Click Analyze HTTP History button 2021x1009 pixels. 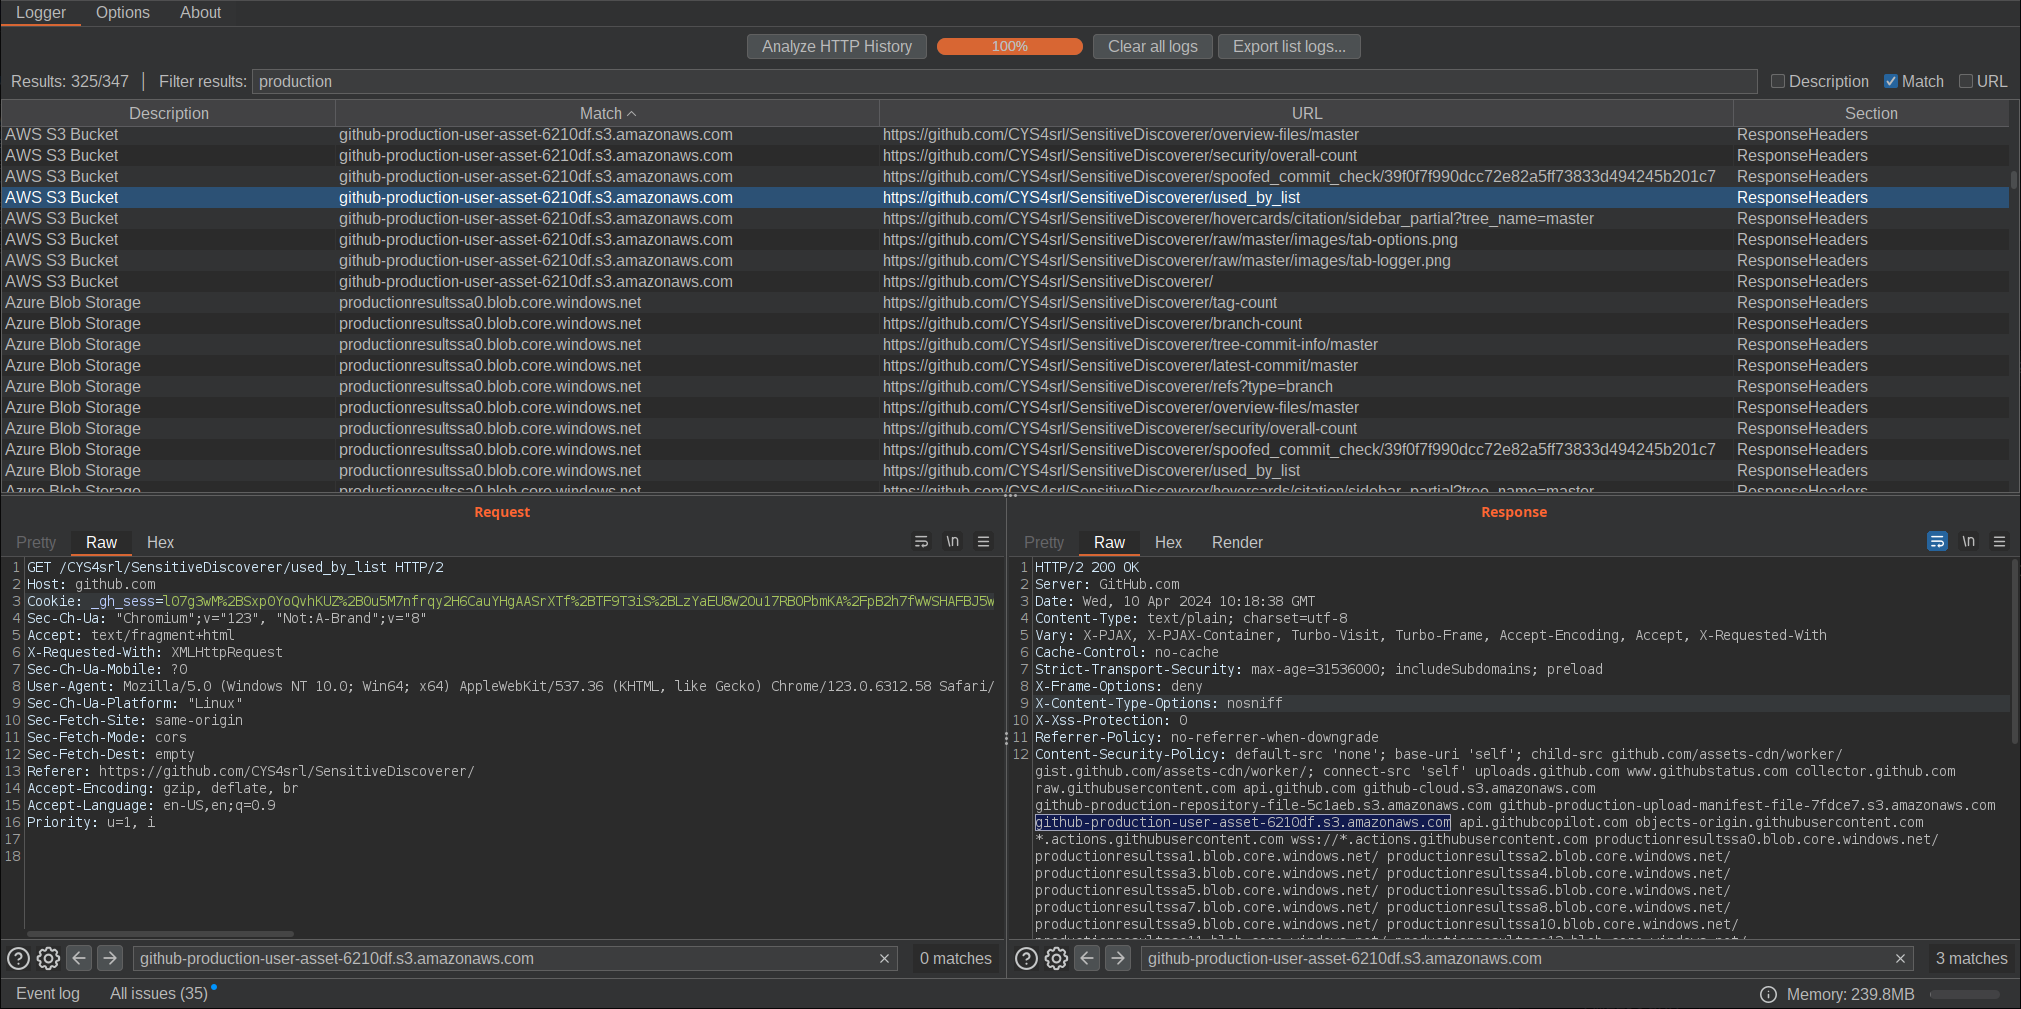point(837,47)
